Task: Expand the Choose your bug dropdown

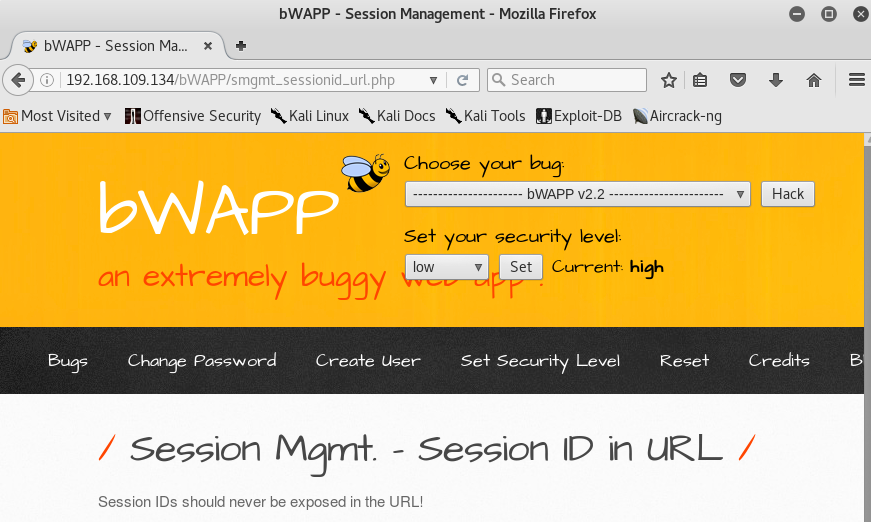Action: pyautogui.click(x=578, y=194)
